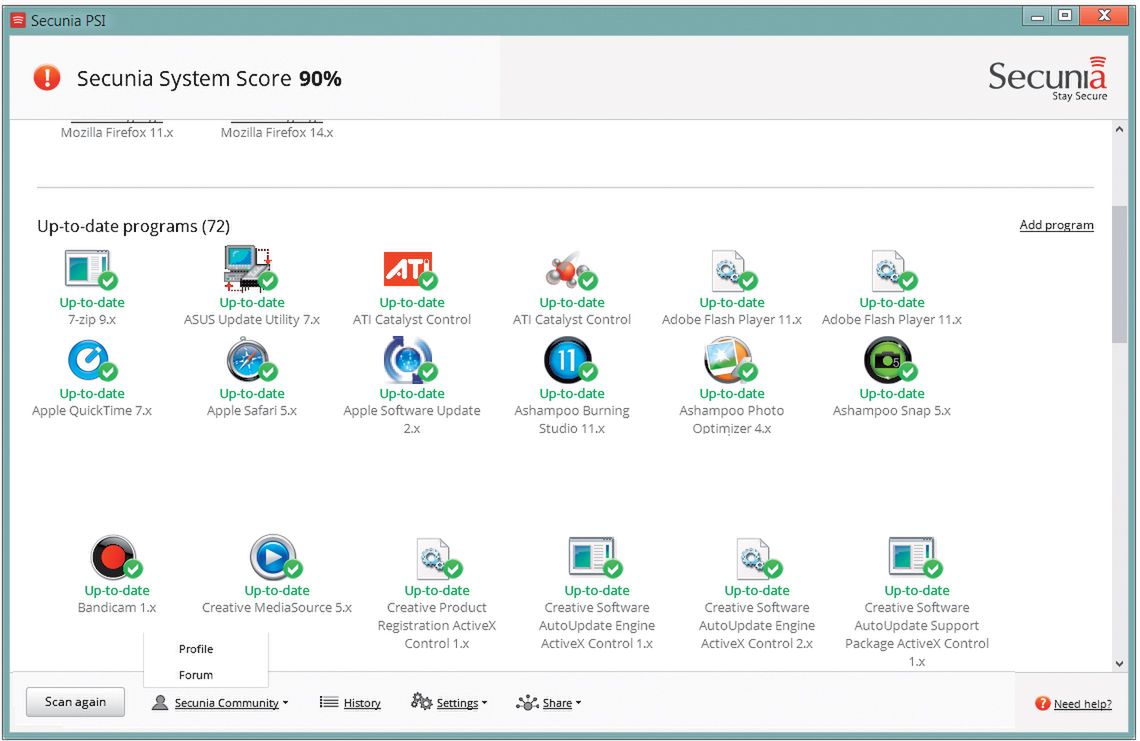This screenshot has height=741, width=1140.
Task: Select the Apple Safari 5.x compass icon
Action: [251, 361]
